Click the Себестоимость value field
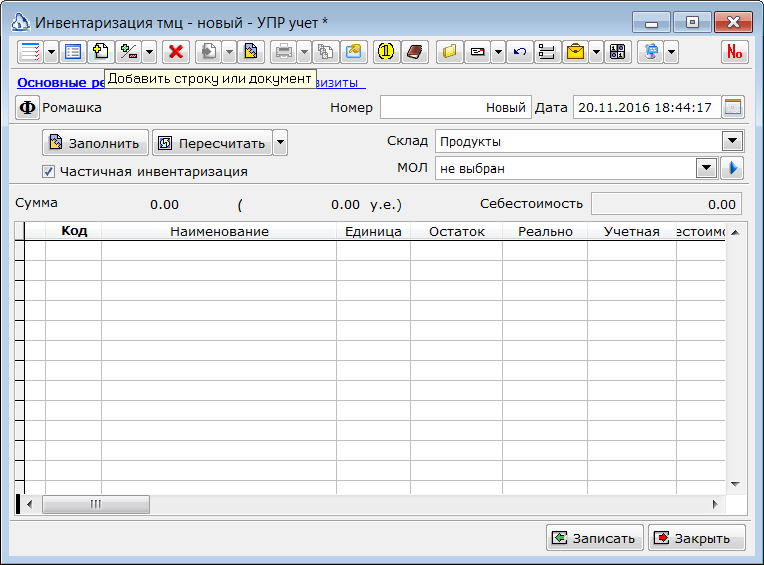This screenshot has width=764, height=565. tap(666, 204)
